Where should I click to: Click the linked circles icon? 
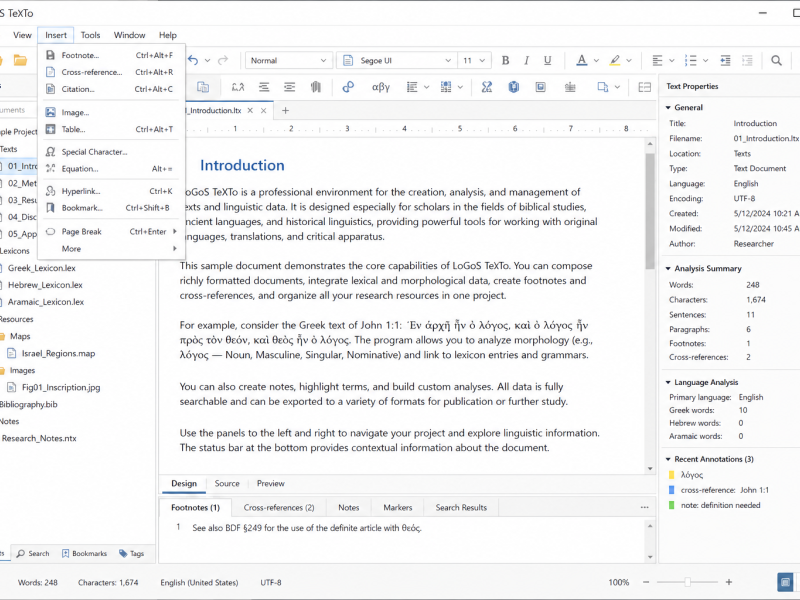pos(348,87)
